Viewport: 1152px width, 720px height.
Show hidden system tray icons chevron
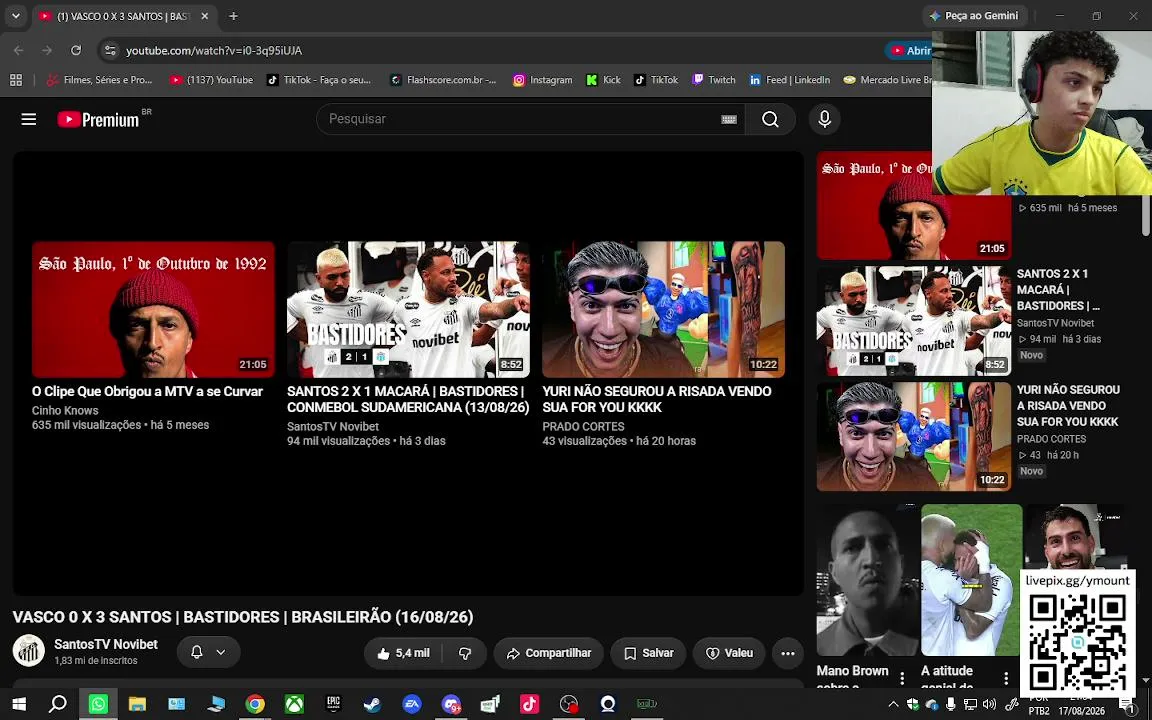coord(893,705)
